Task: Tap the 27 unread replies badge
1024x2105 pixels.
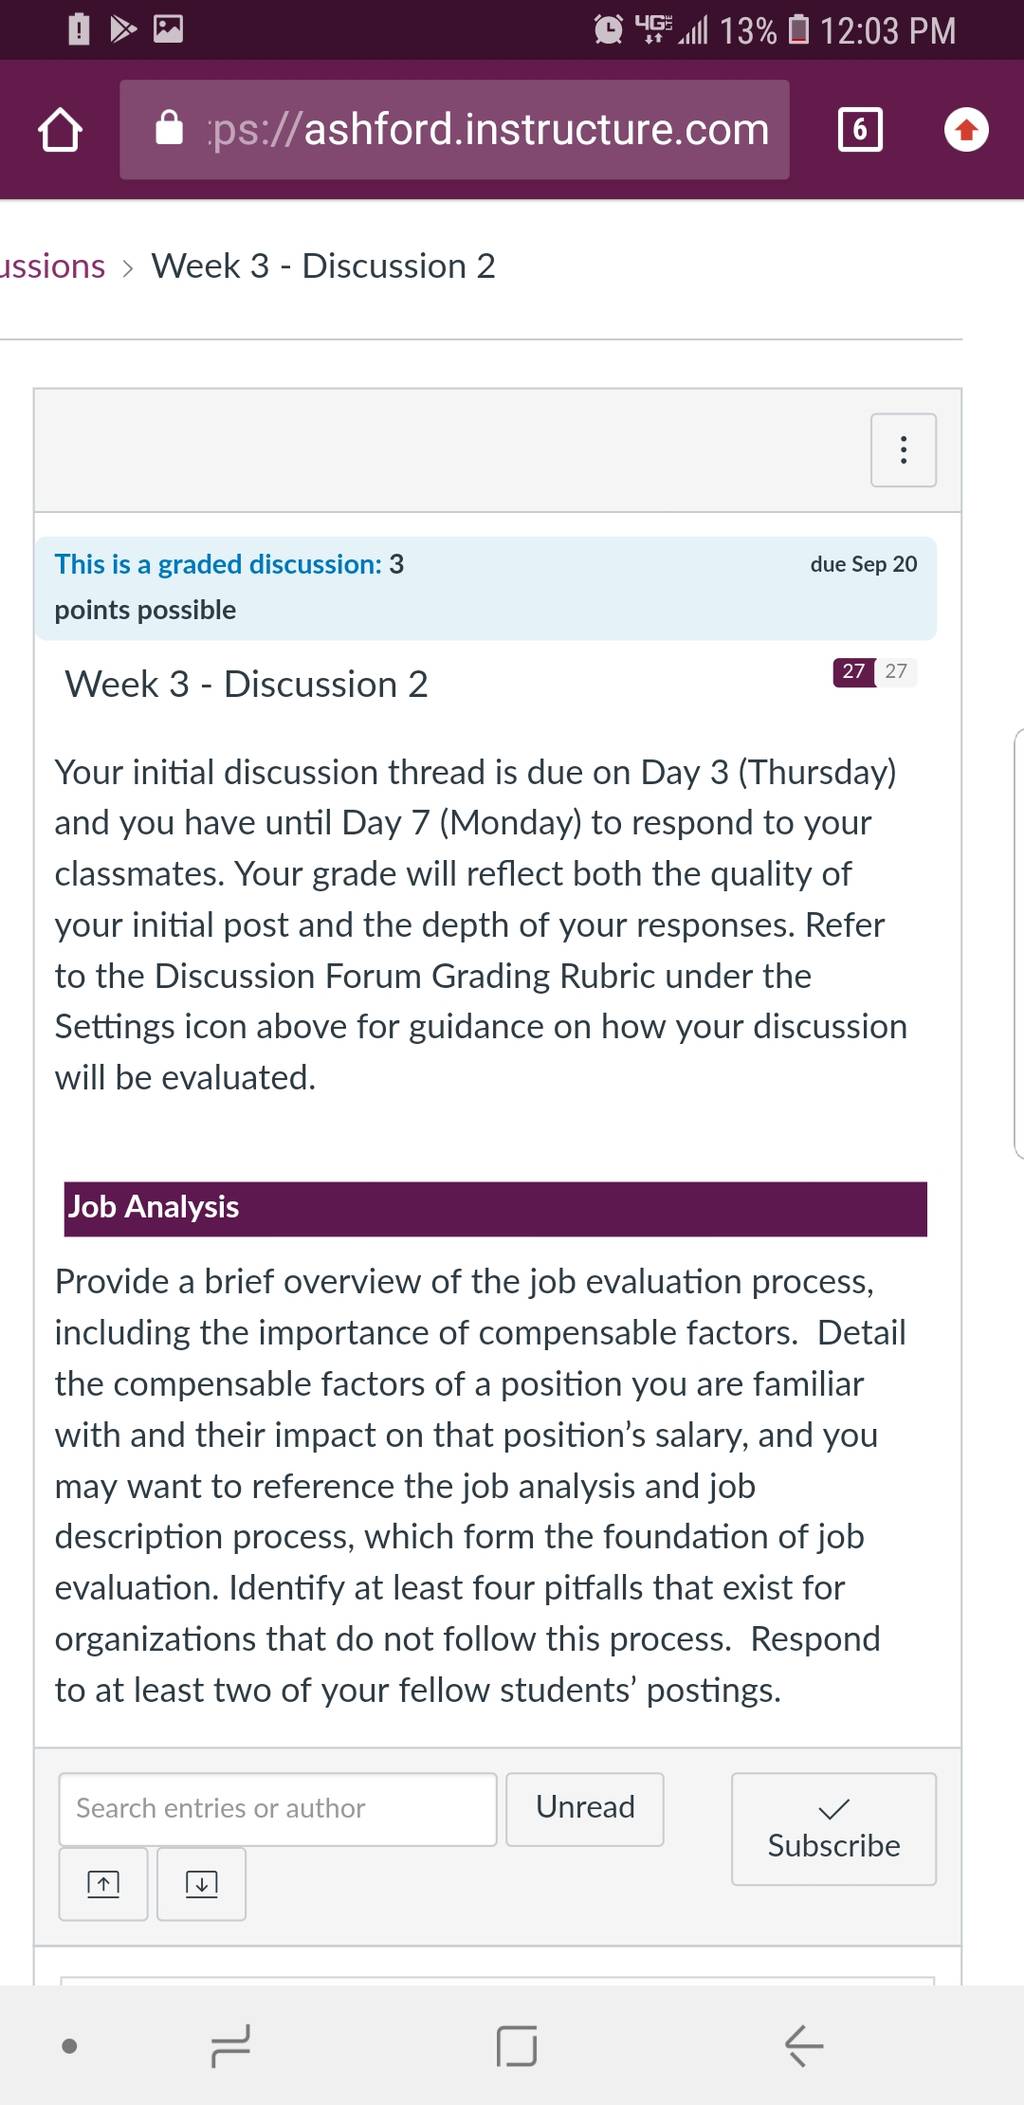Action: (853, 671)
